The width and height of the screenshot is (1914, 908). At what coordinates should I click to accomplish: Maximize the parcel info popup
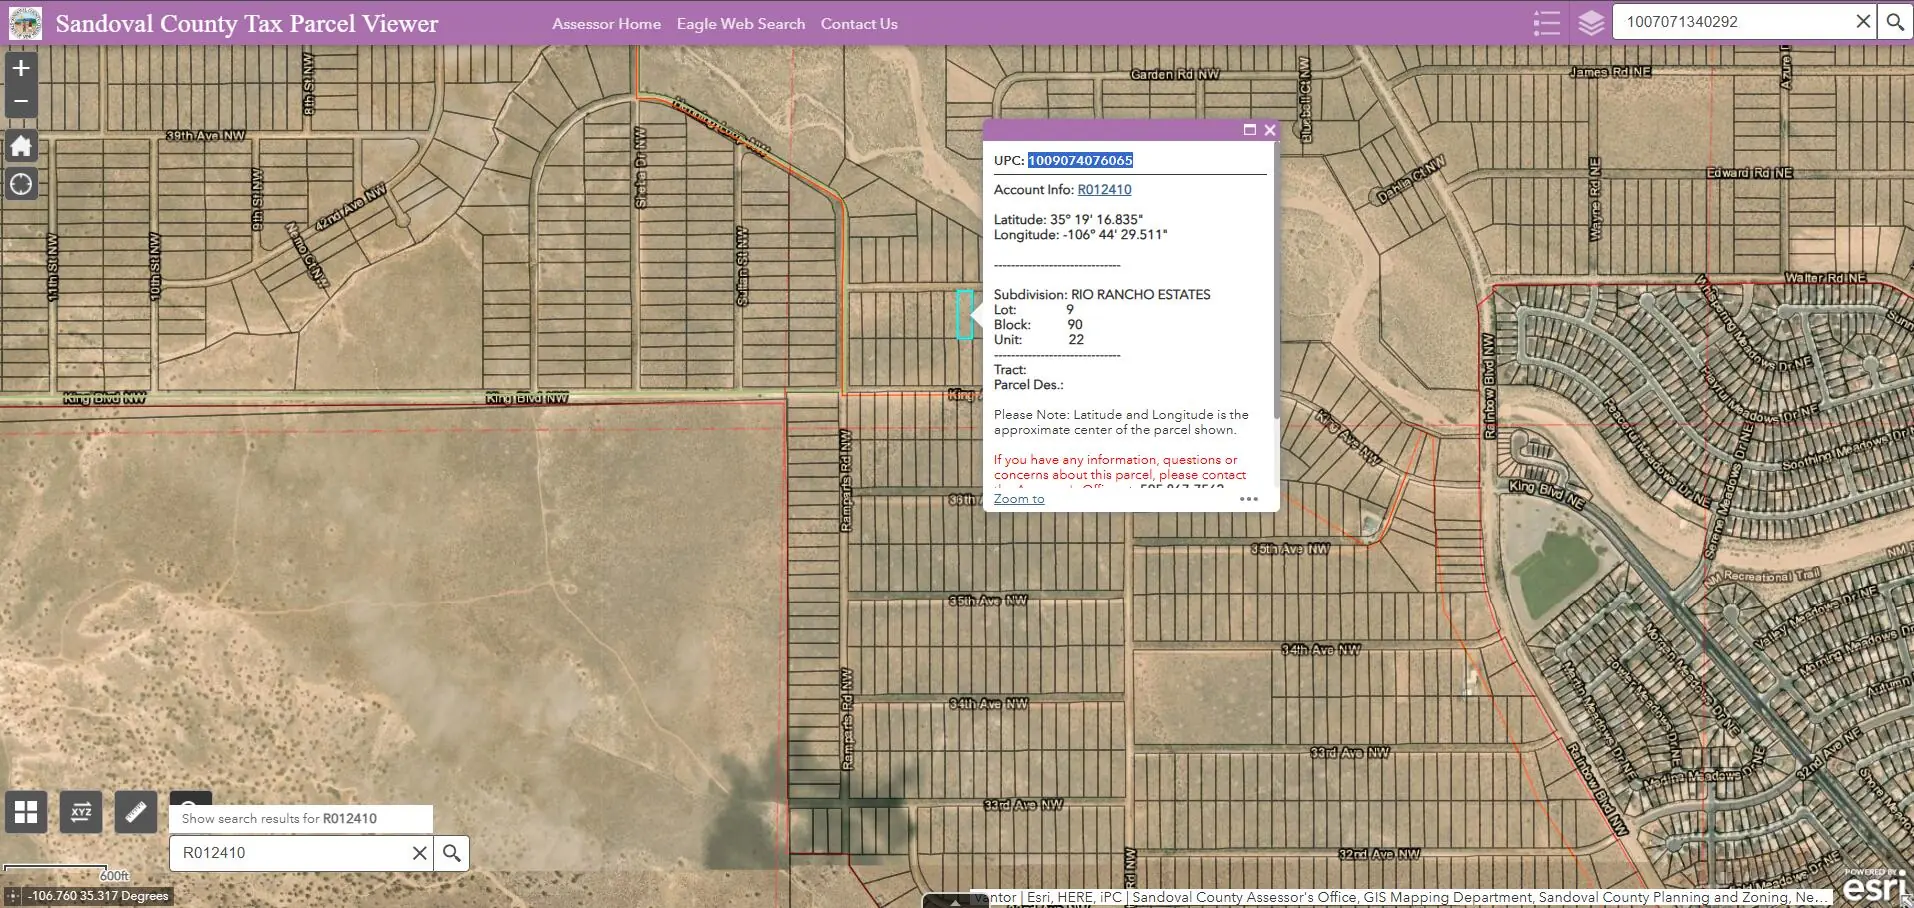[1249, 130]
